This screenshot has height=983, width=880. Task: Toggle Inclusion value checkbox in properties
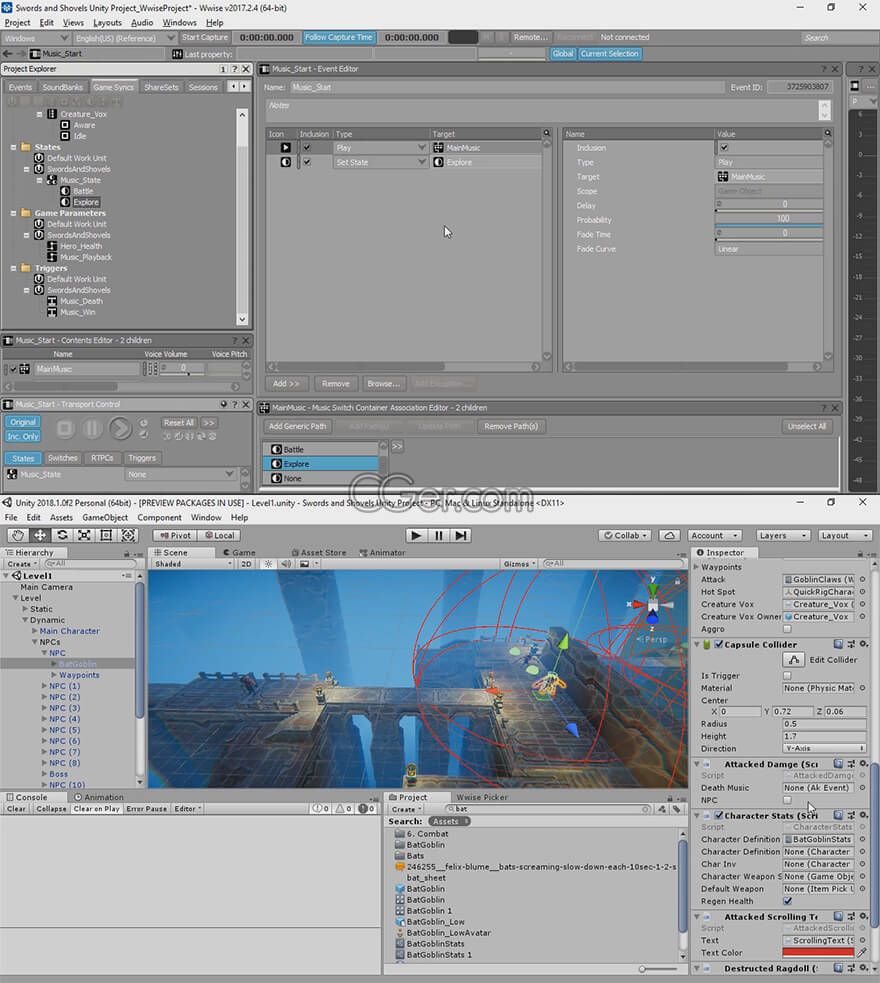click(x=724, y=148)
